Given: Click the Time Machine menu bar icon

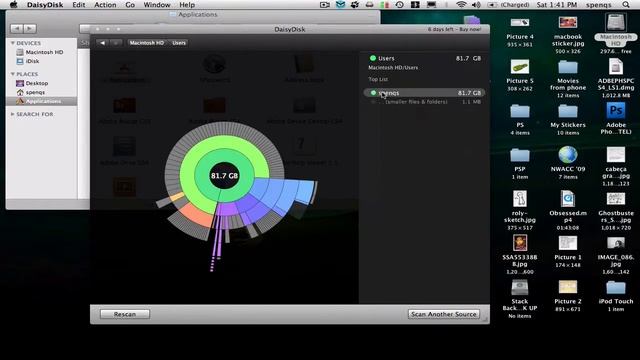Looking at the screenshot, I should [400, 5].
